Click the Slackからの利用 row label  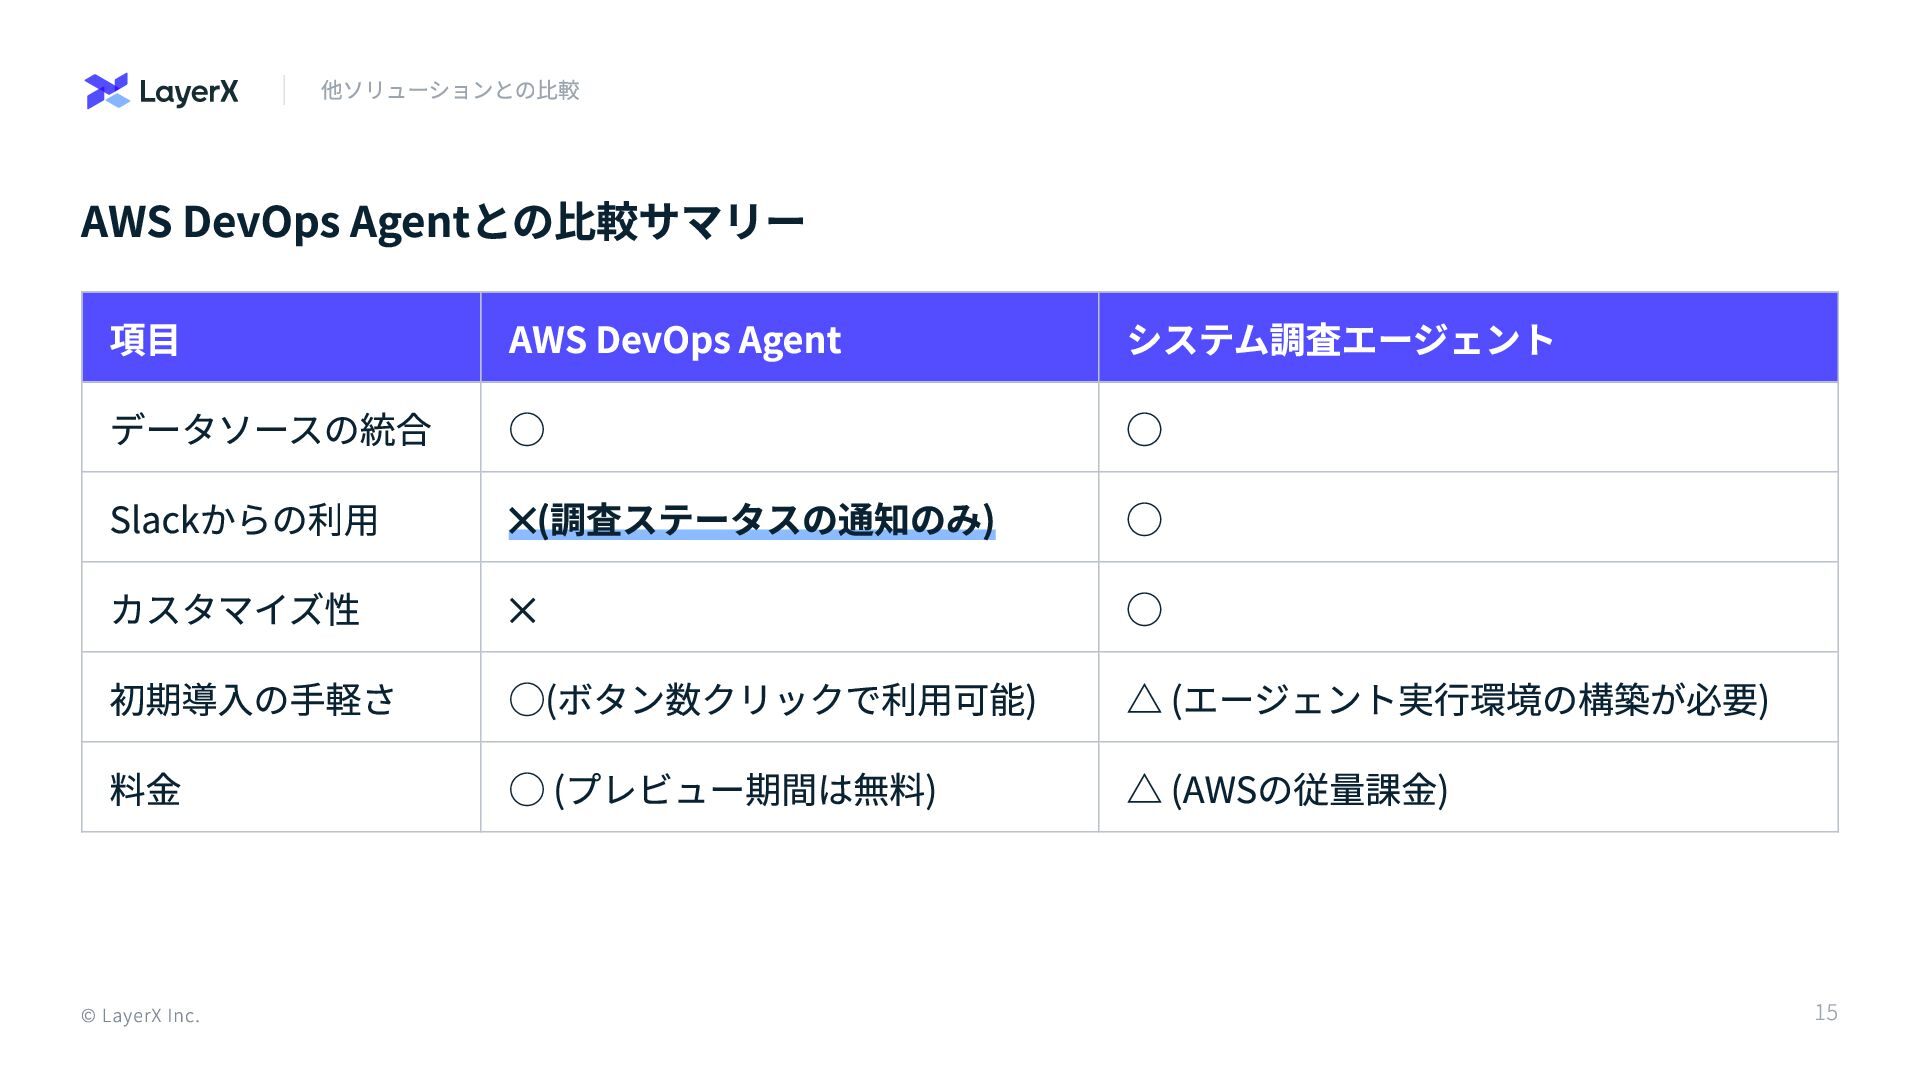244,520
